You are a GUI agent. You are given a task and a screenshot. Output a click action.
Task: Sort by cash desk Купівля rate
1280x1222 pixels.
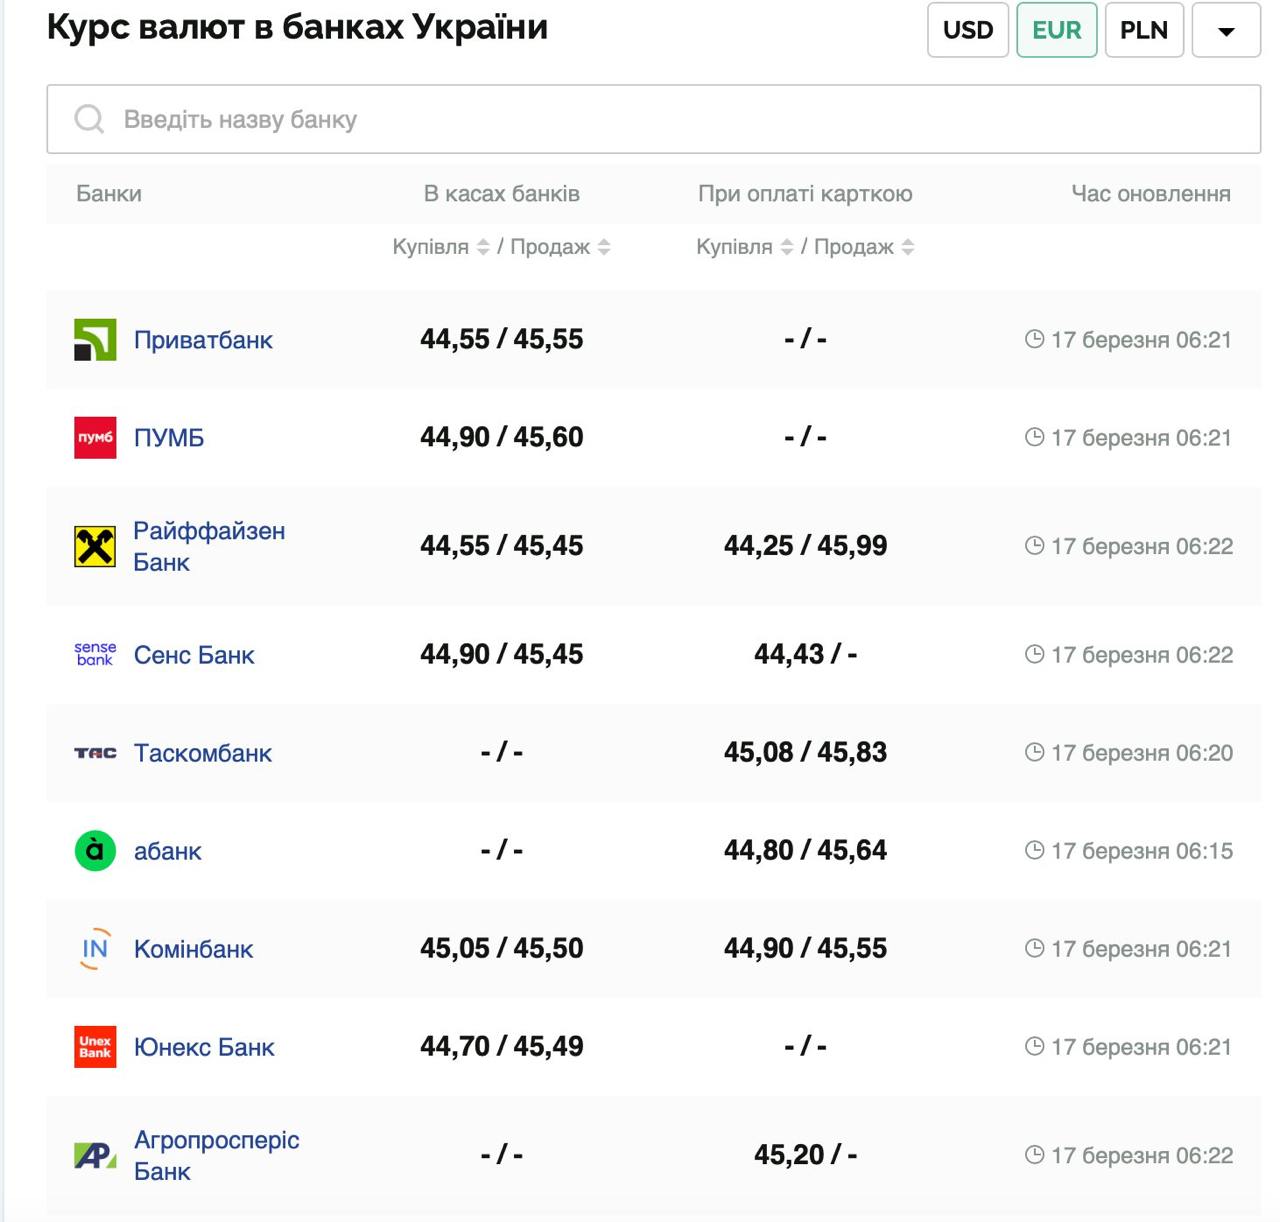click(483, 247)
